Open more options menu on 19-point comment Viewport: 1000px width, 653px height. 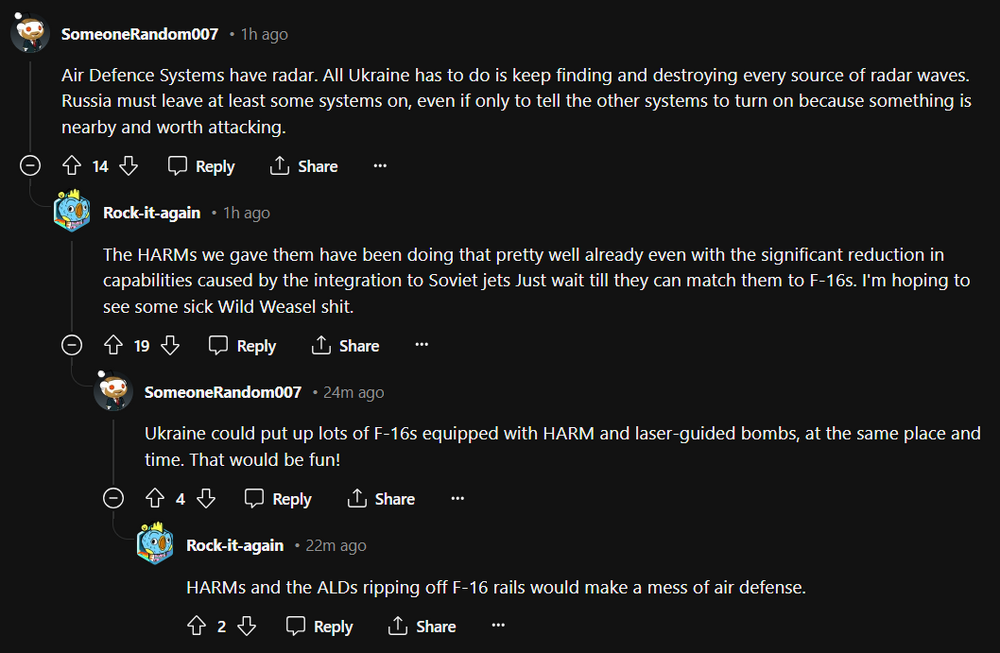click(421, 346)
